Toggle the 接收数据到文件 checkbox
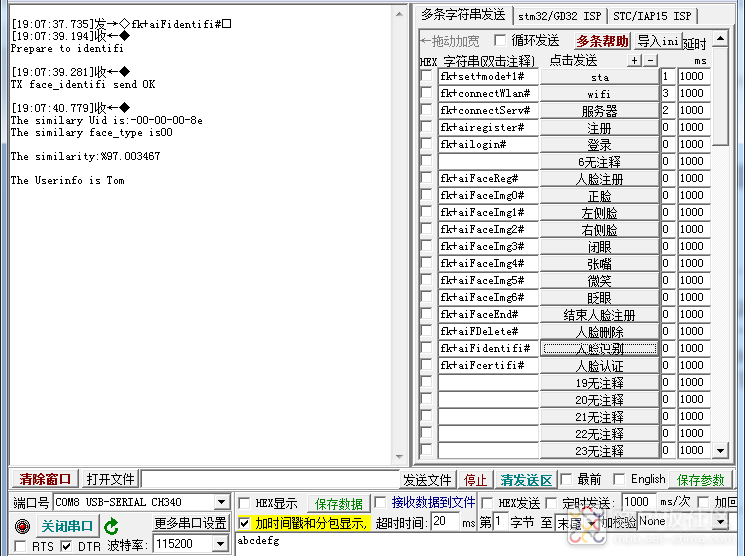The width and height of the screenshot is (745, 556). 380,502
